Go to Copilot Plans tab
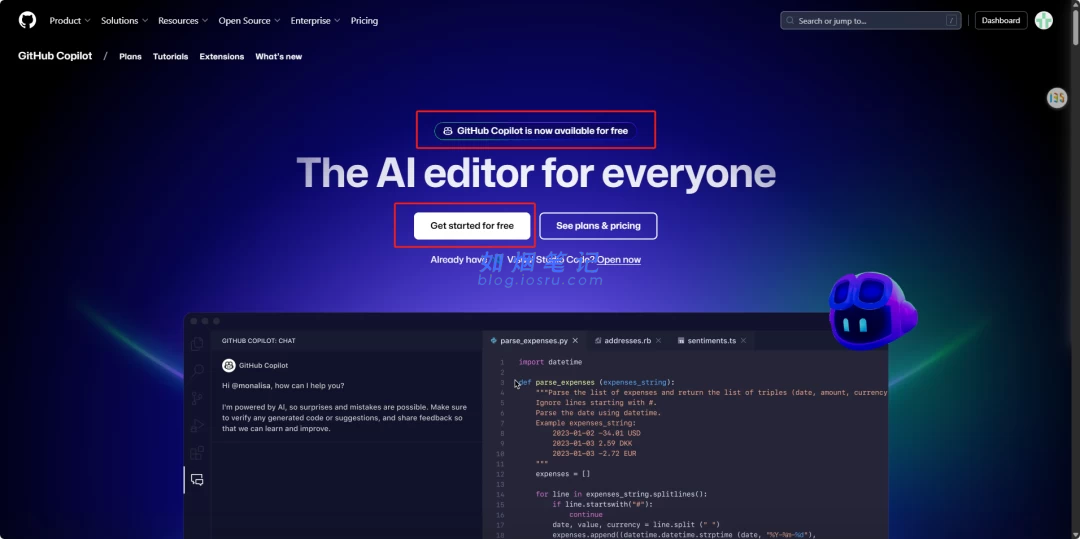Viewport: 1080px width, 539px height. 130,56
